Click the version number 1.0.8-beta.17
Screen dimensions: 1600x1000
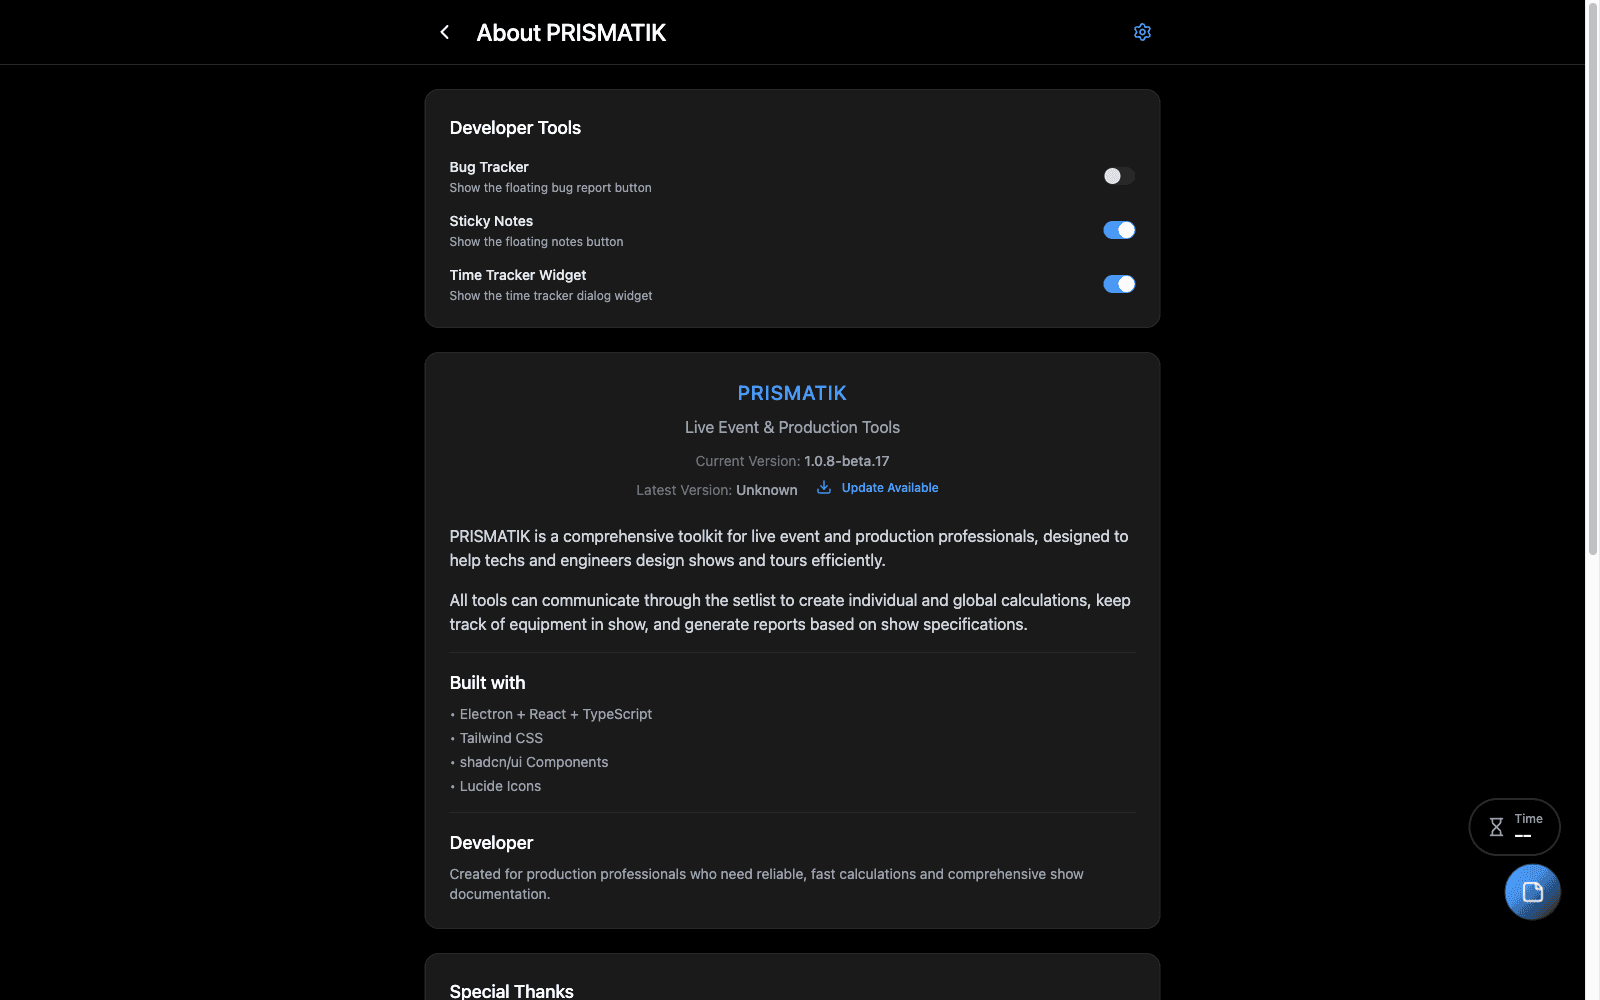point(847,461)
